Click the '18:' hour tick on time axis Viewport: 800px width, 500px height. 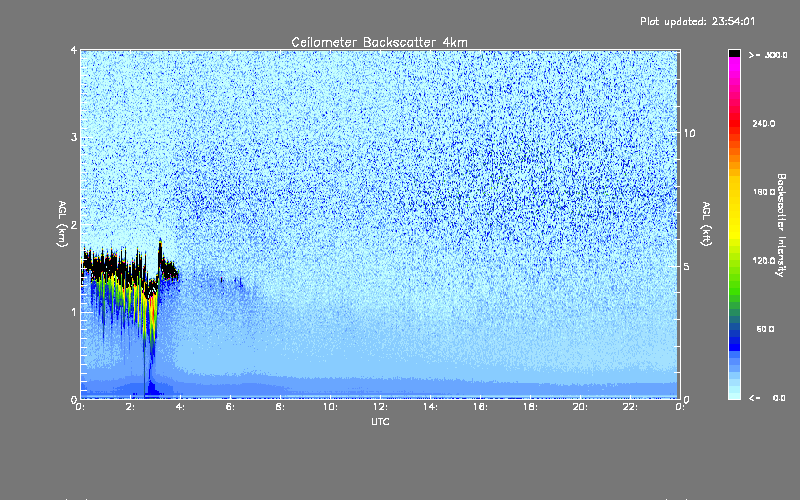tap(530, 407)
